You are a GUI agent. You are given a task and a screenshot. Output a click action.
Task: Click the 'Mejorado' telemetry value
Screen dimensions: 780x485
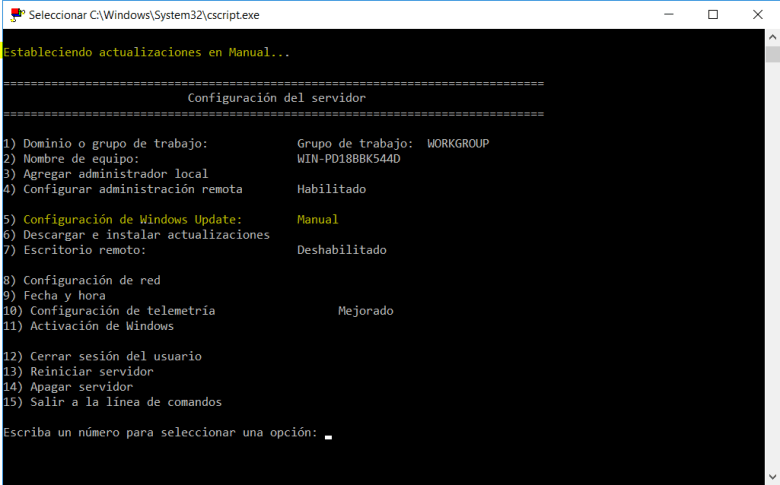(x=366, y=311)
